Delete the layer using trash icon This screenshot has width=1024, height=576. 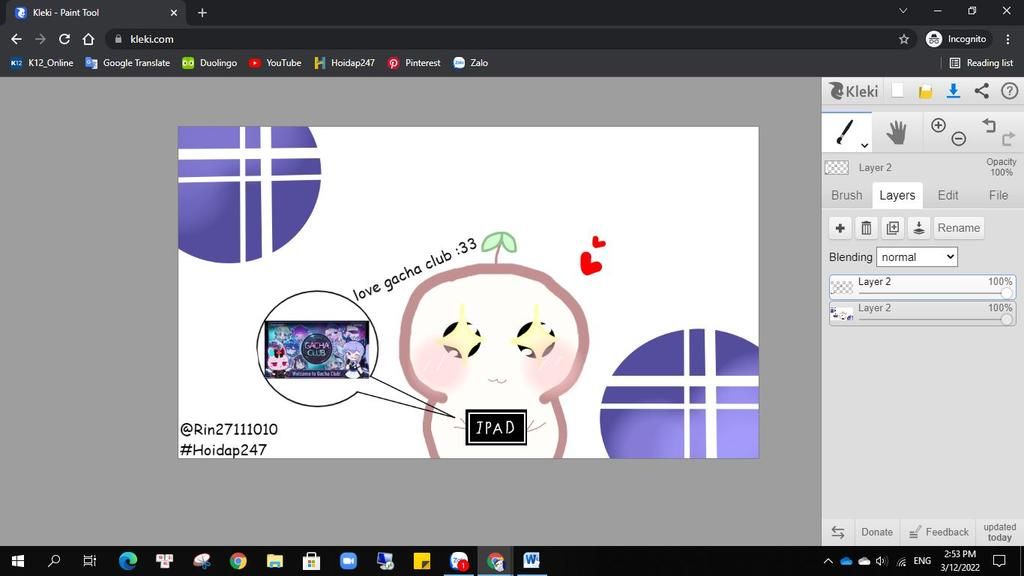pos(866,228)
